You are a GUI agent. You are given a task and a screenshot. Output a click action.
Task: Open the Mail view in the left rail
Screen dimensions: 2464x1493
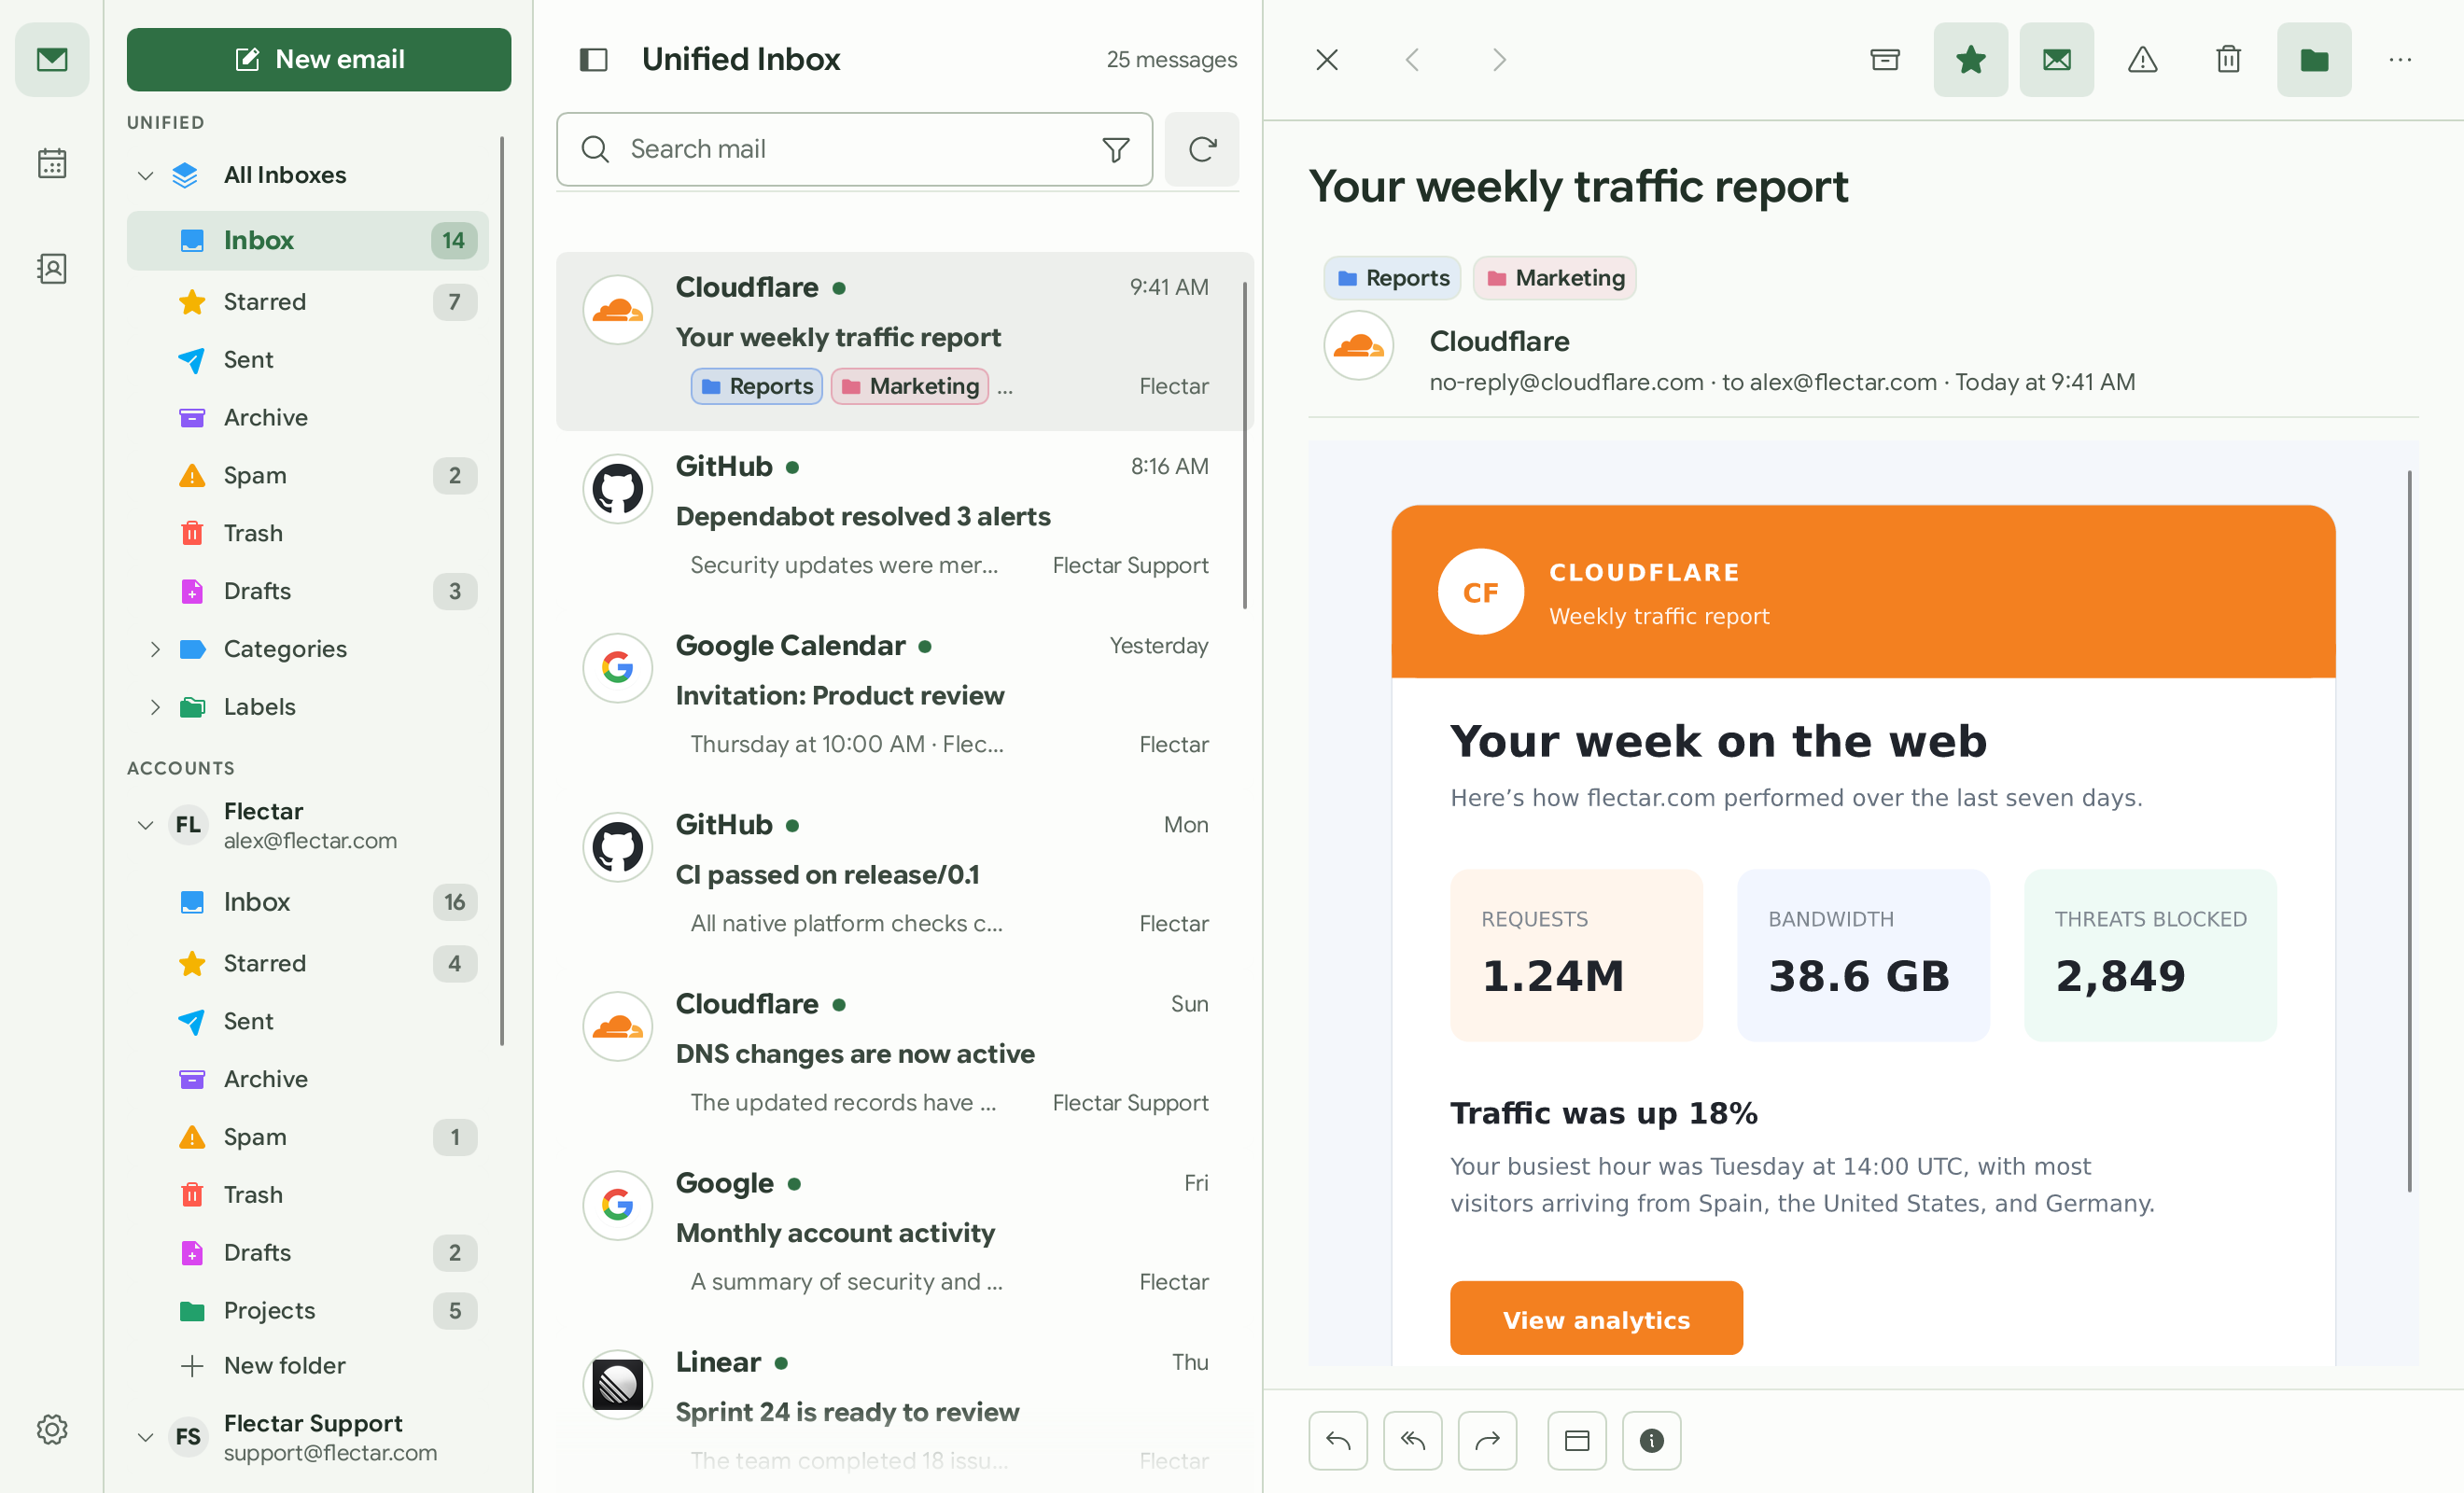click(x=52, y=59)
